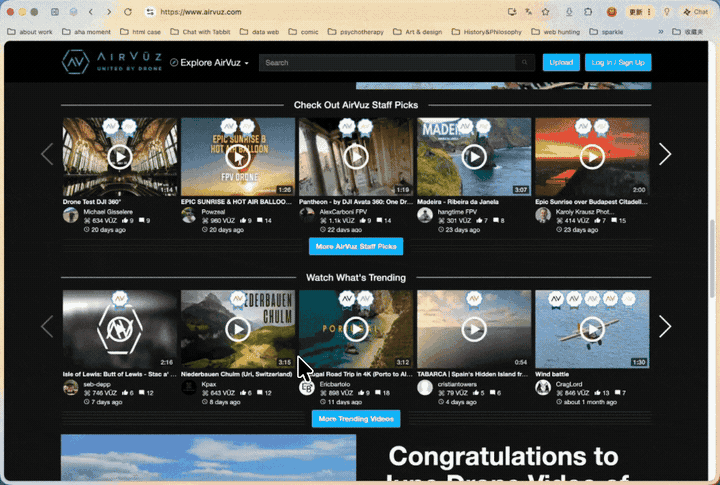The width and height of the screenshot is (720, 485).
Task: Click the Wind battle title link
Action: tap(552, 374)
